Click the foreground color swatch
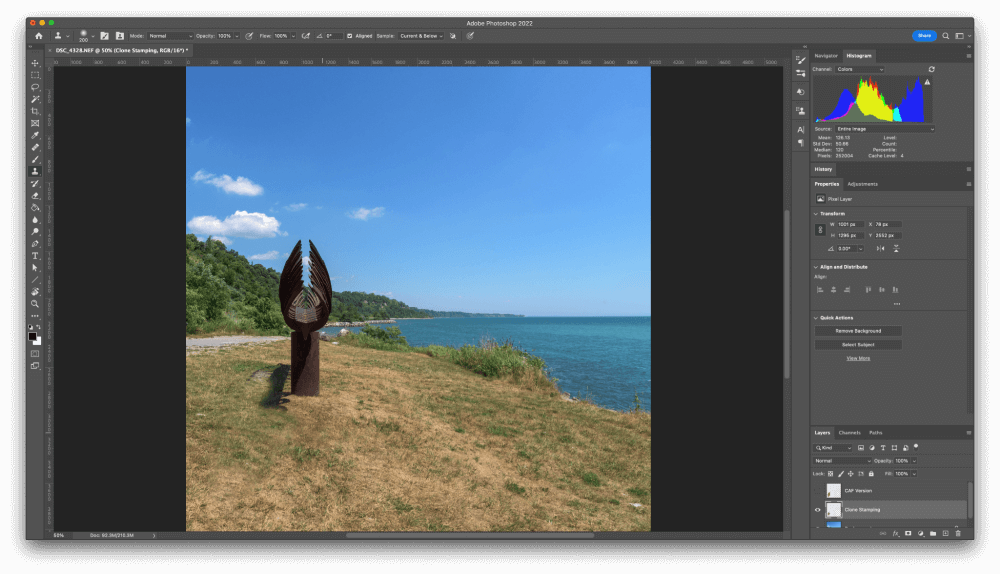This screenshot has height=574, width=1000. pos(32,336)
